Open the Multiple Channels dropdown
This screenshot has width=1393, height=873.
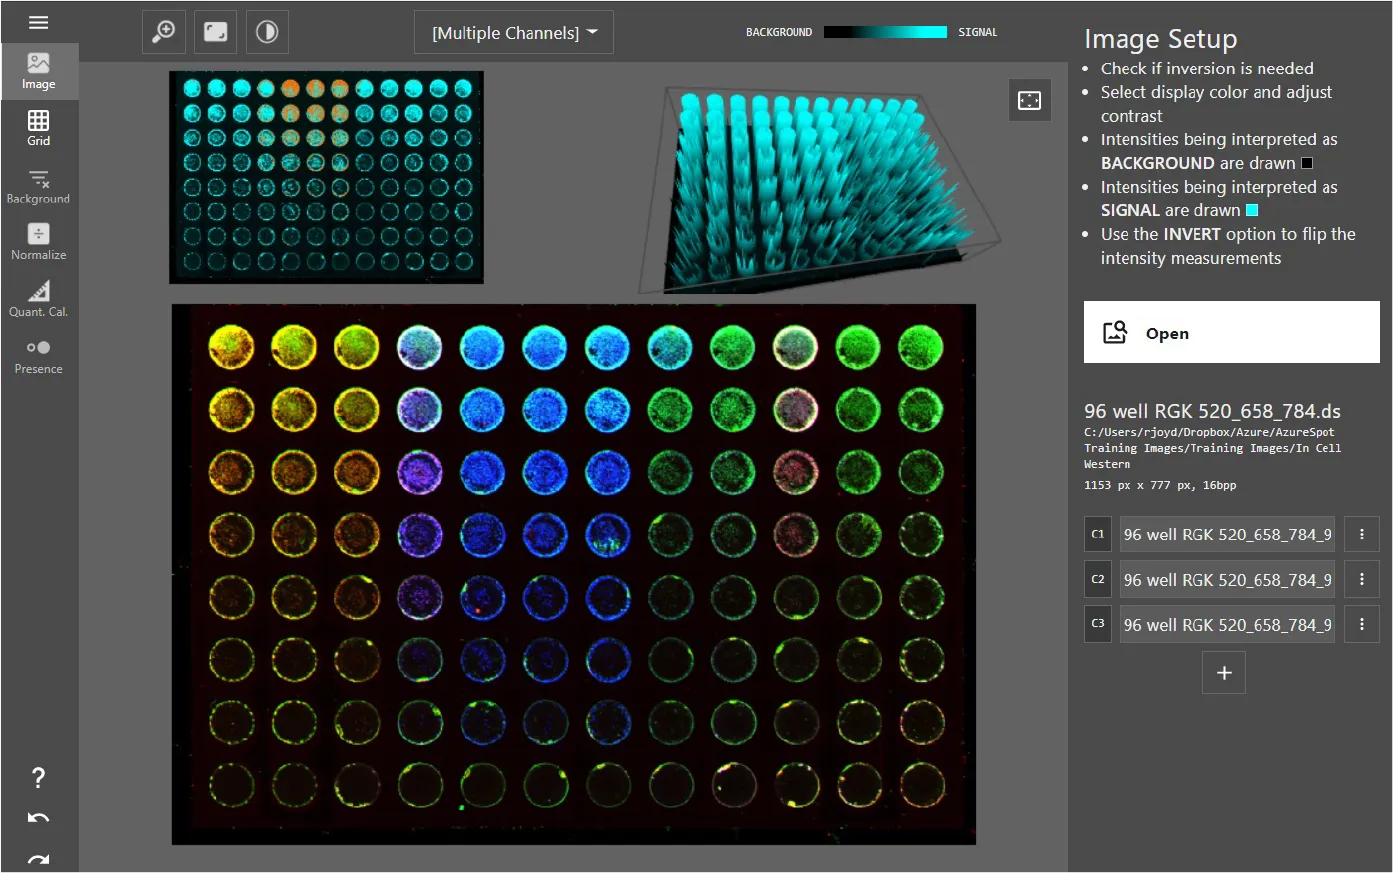pos(514,33)
